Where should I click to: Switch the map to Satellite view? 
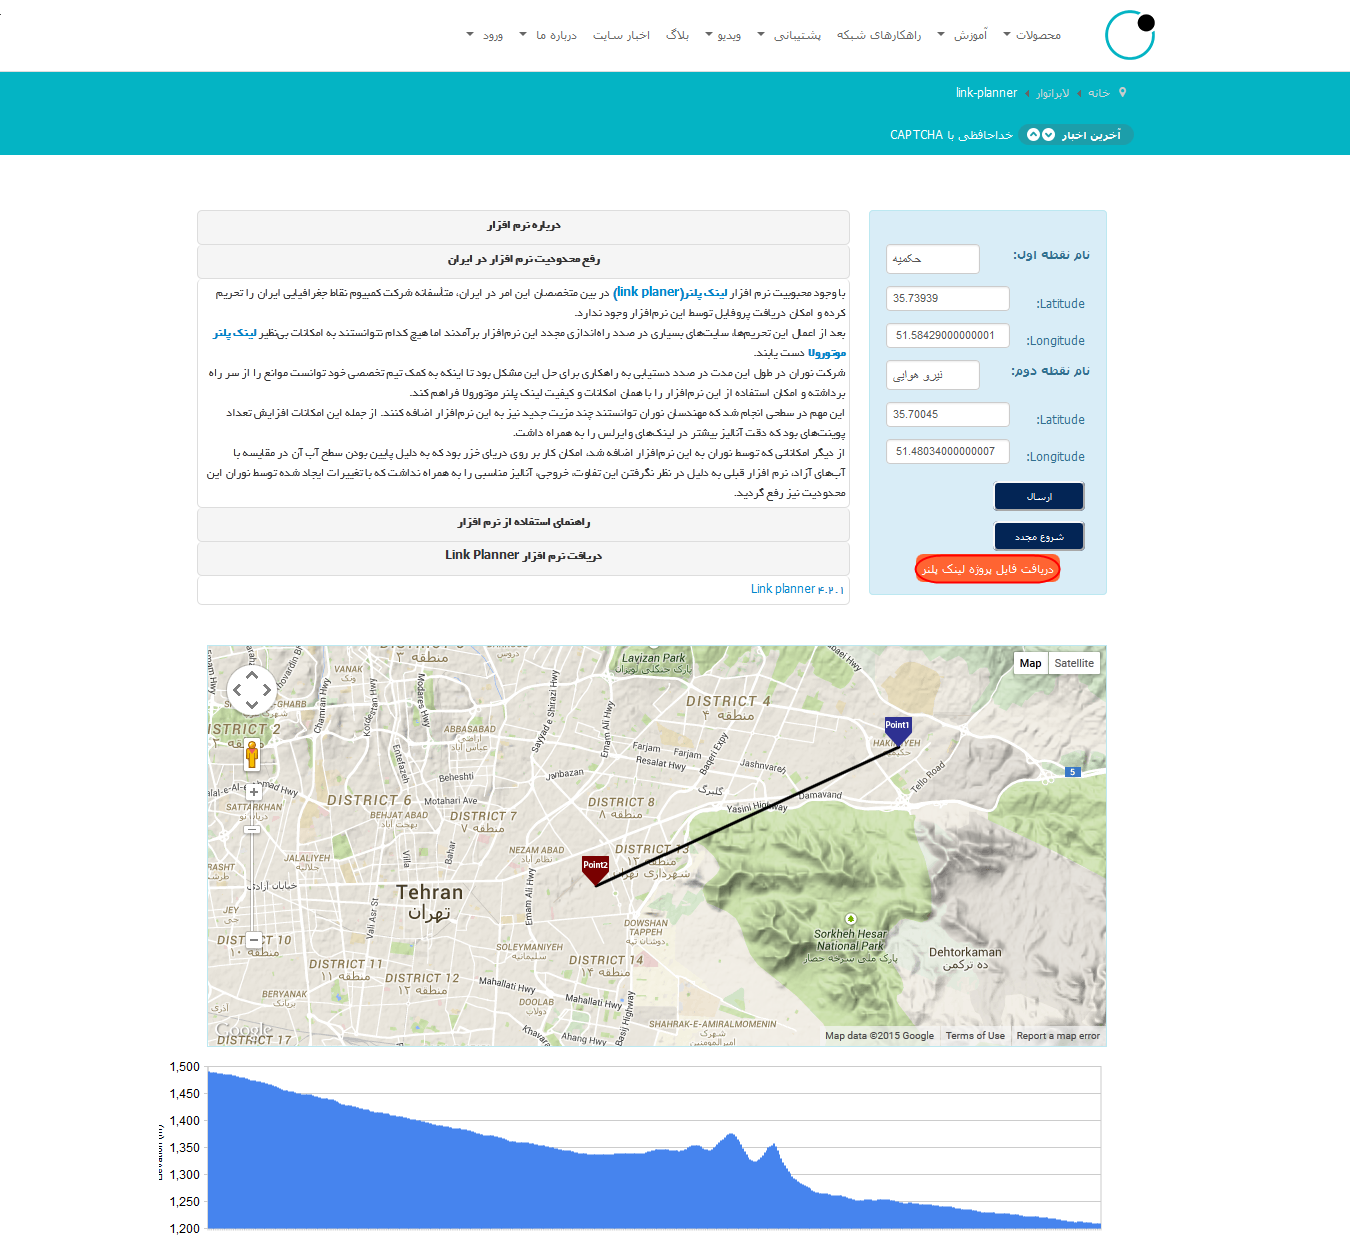1074,663
